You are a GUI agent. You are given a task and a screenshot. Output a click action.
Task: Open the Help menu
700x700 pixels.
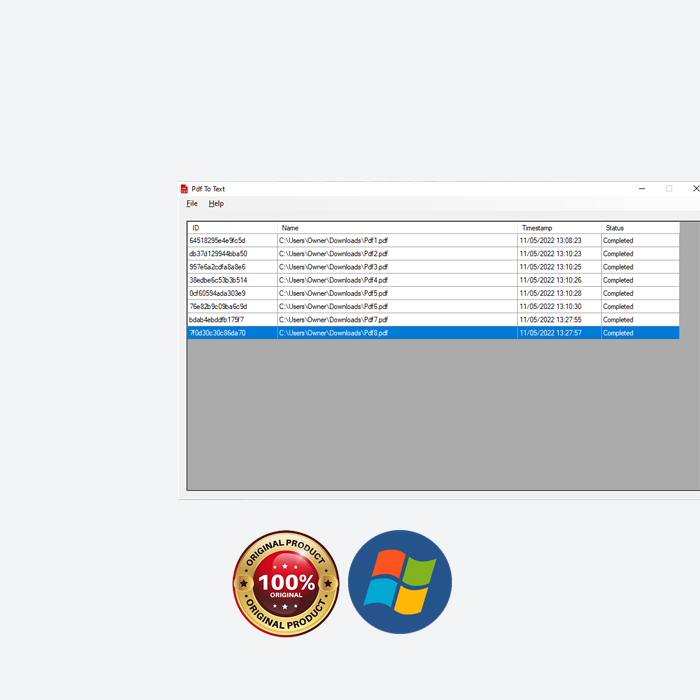pyautogui.click(x=216, y=204)
